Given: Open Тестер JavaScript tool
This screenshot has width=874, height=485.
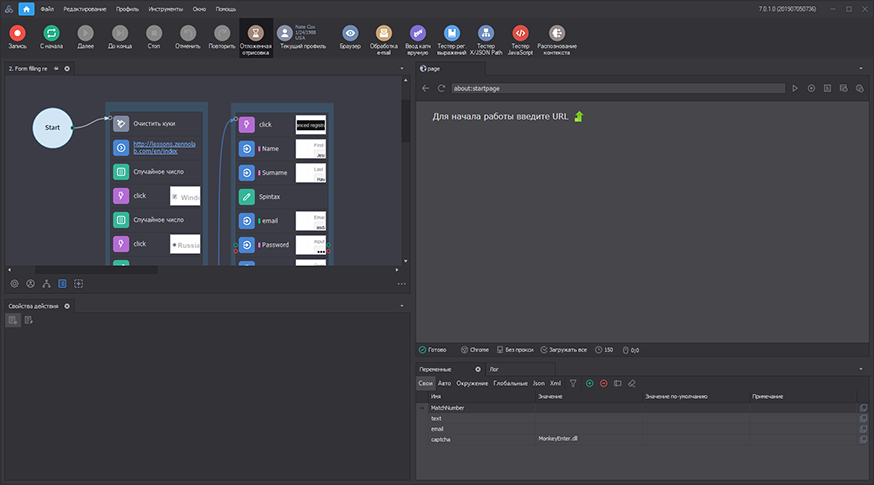Looking at the screenshot, I should [520, 40].
